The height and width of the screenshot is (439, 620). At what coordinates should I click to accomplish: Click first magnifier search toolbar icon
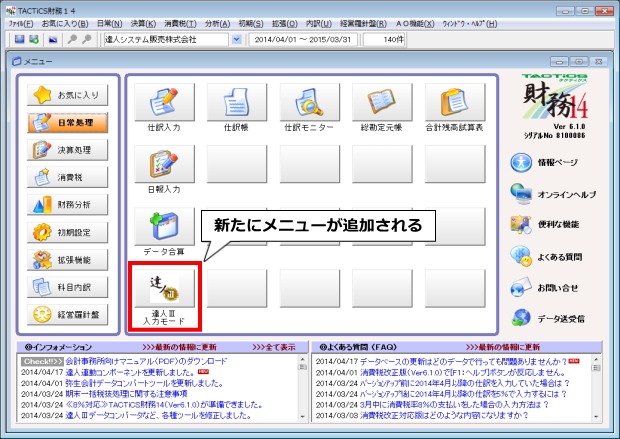72,39
